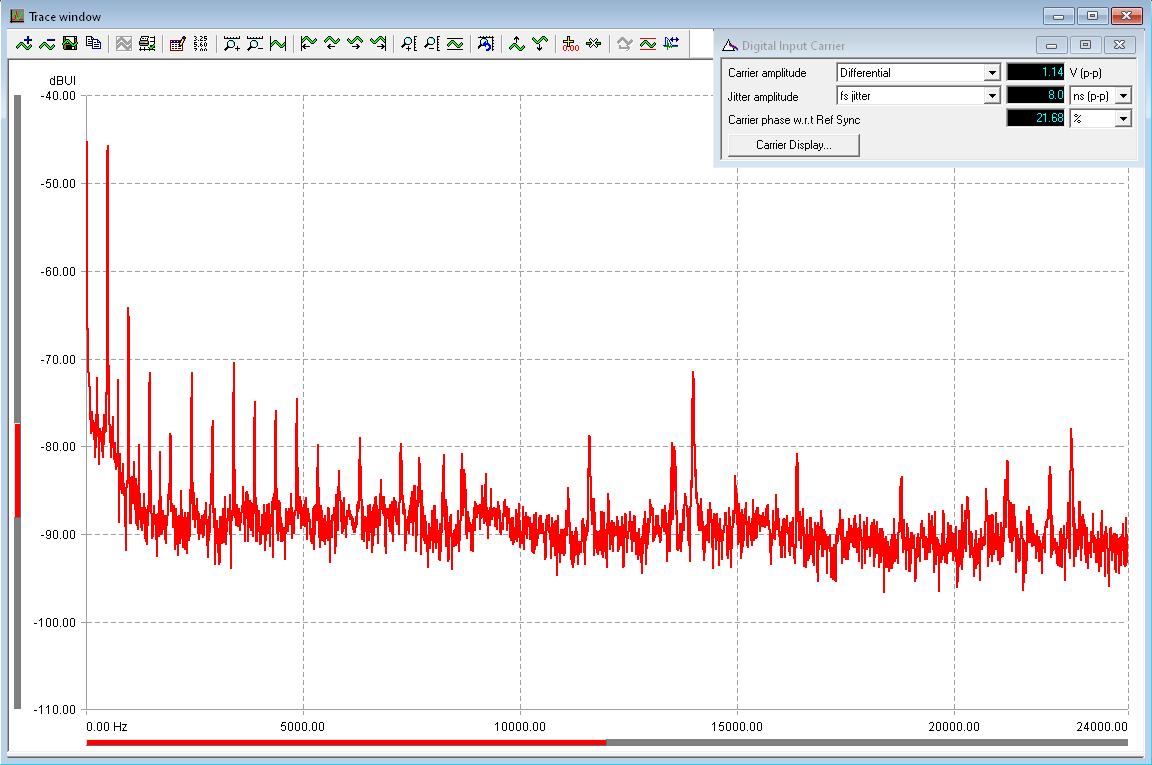
Task: Click the red horizontal range bar under the graph
Action: pos(345,742)
